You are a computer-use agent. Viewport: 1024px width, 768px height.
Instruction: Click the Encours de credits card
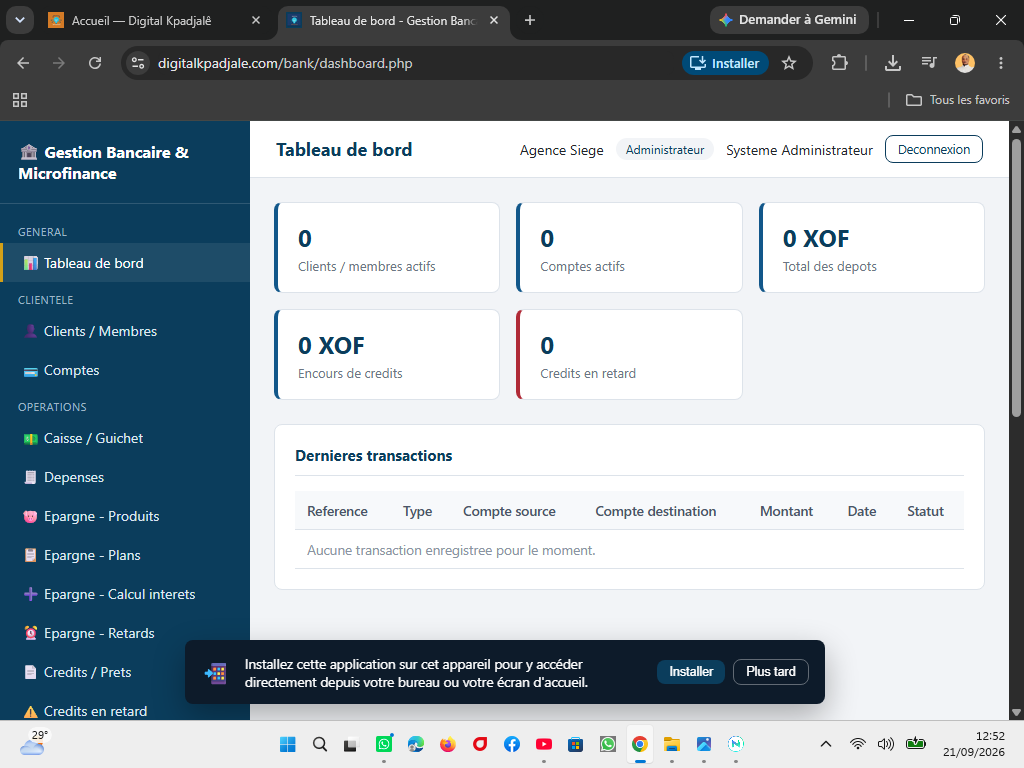point(387,355)
